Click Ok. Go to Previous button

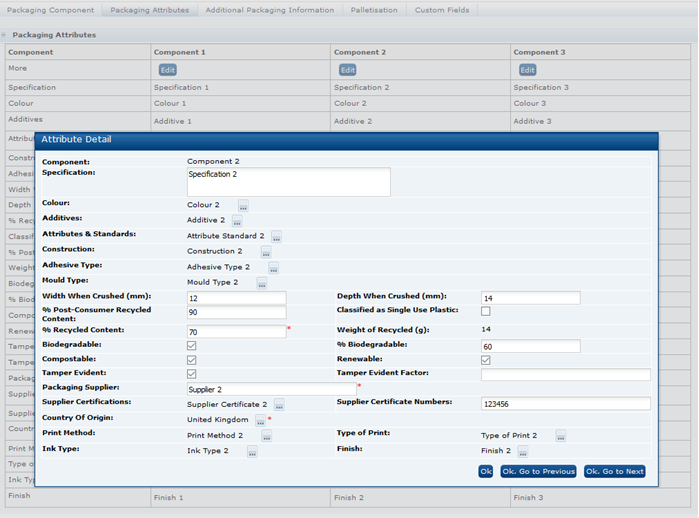click(538, 471)
